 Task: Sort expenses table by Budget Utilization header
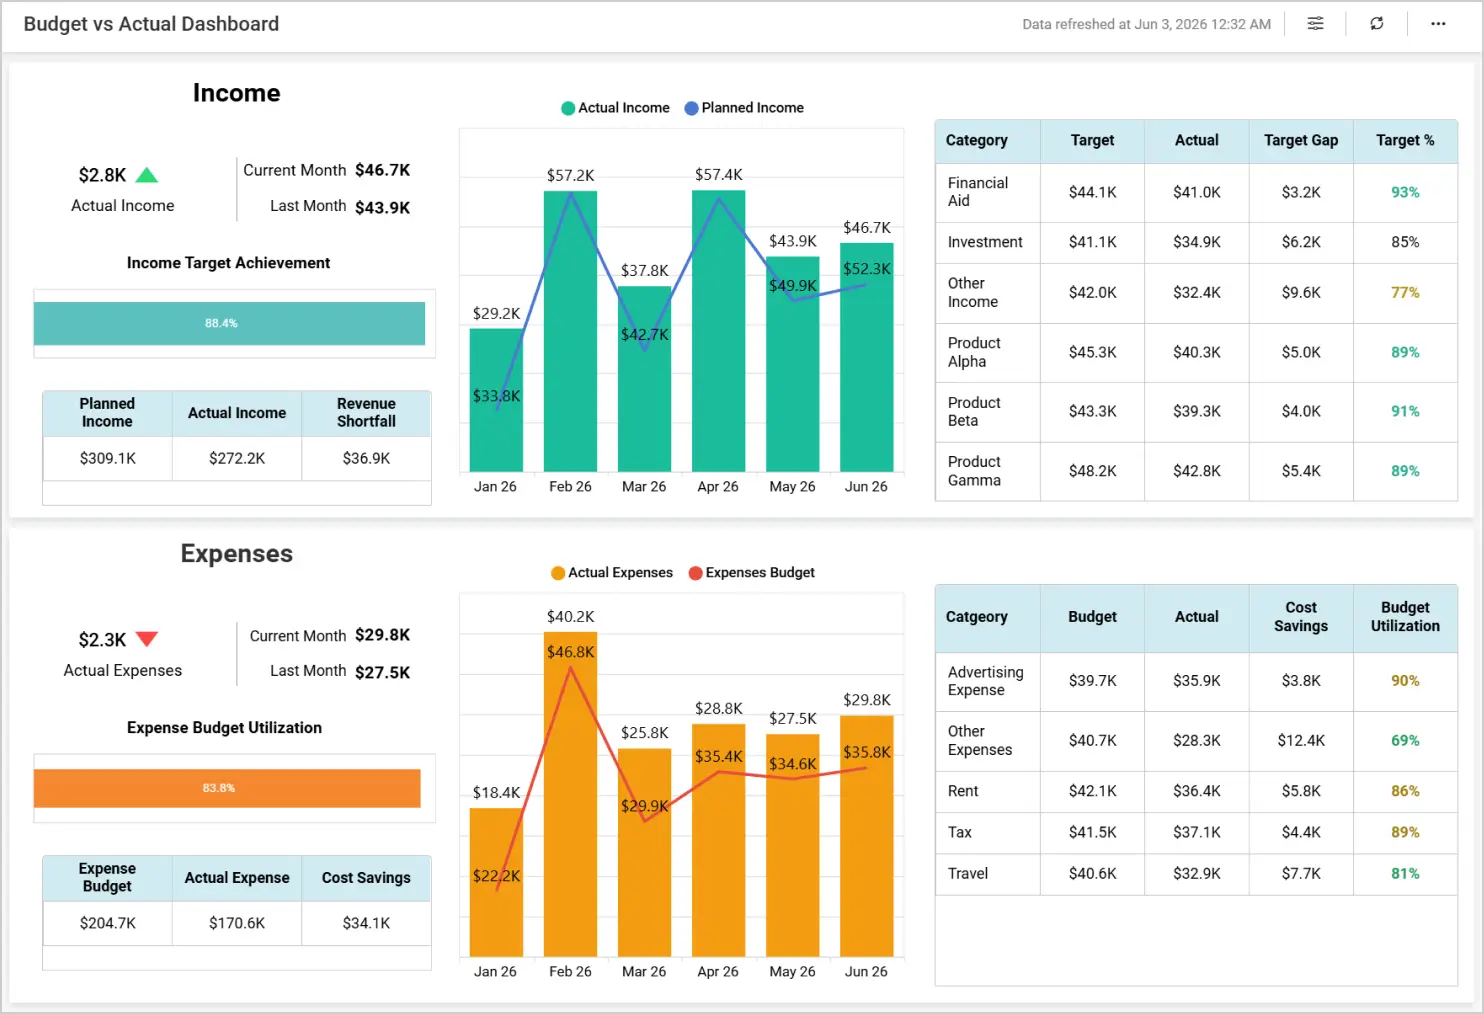(x=1405, y=617)
